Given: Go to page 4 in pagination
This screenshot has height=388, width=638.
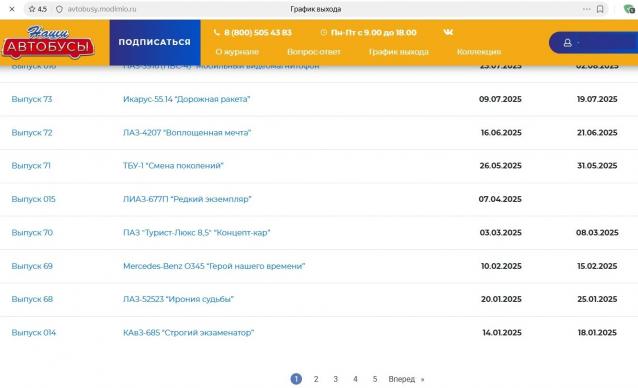Looking at the screenshot, I should tap(355, 379).
